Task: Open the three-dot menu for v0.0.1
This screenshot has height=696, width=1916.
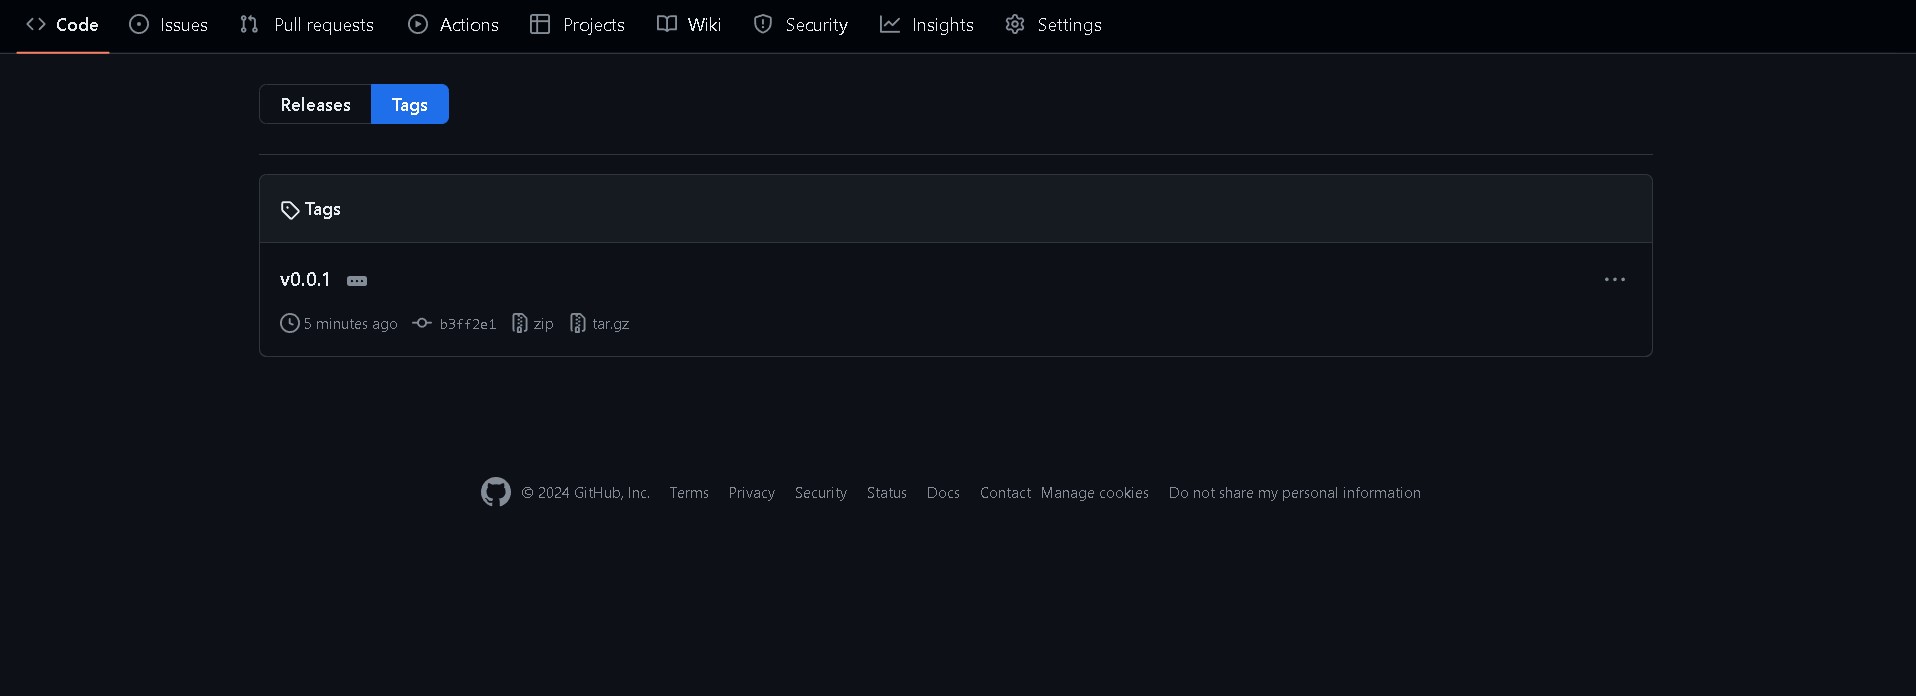Action: [1614, 280]
